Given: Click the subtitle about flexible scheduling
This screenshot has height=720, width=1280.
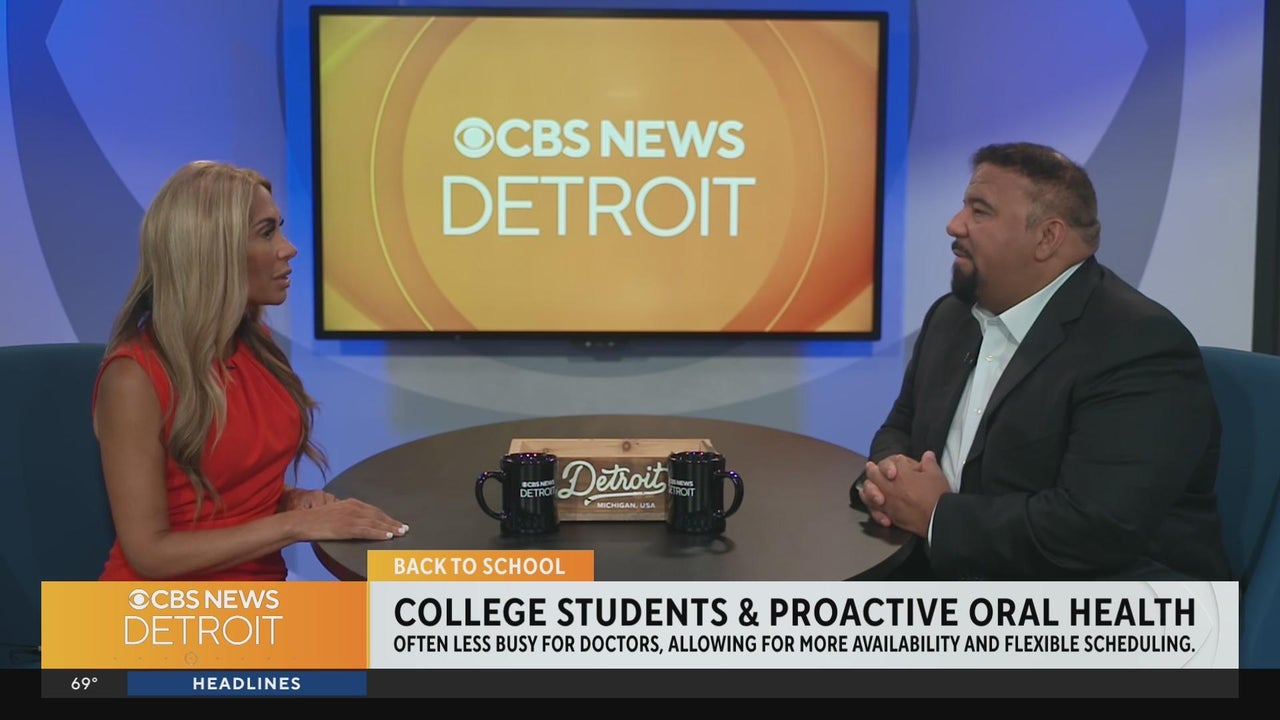Looking at the screenshot, I should coord(794,645).
